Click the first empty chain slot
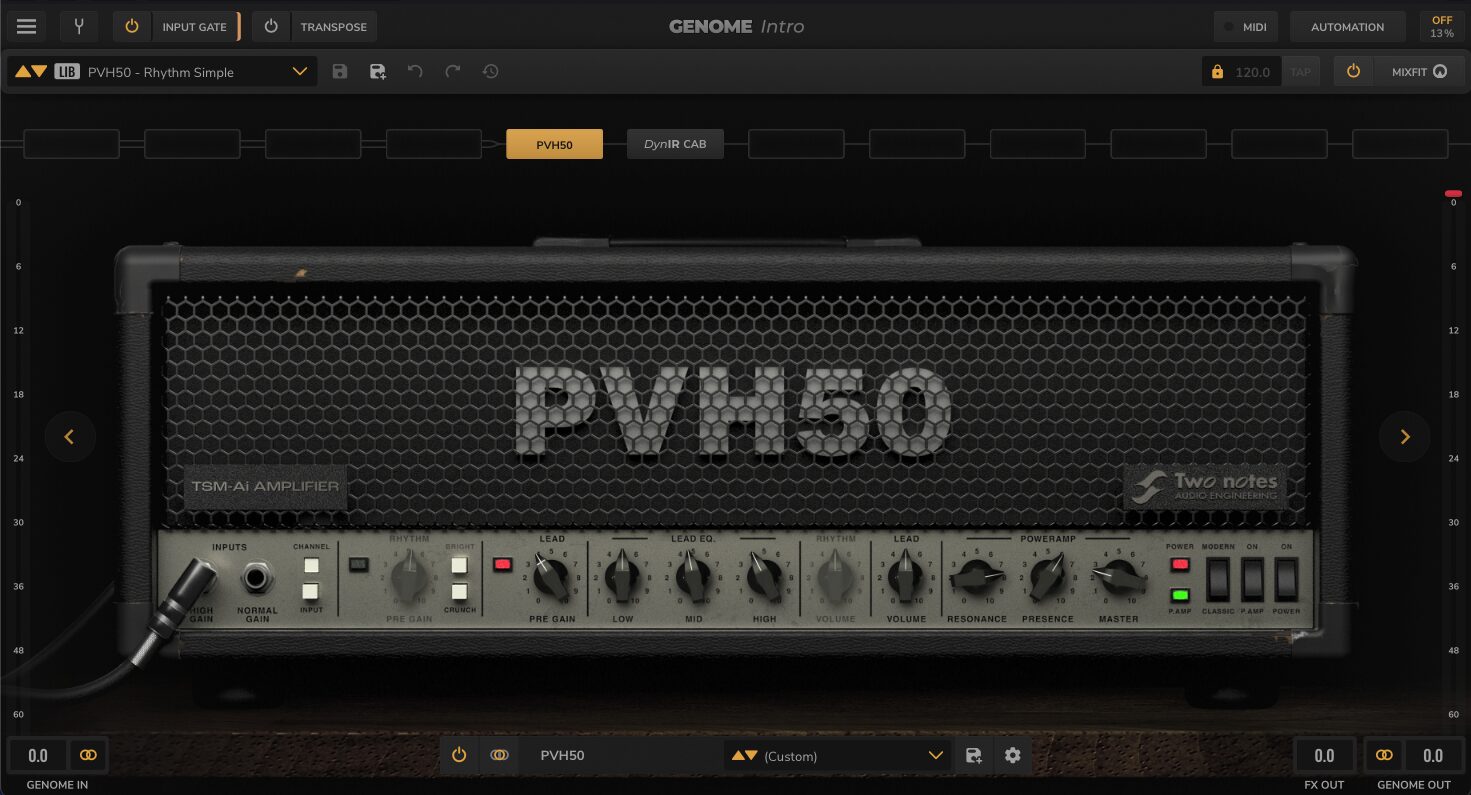The width and height of the screenshot is (1471, 795). (71, 144)
